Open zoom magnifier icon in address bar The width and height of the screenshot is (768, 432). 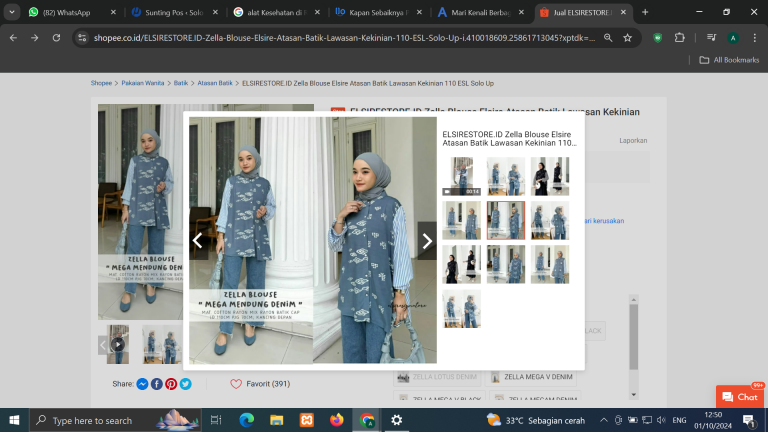(608, 38)
